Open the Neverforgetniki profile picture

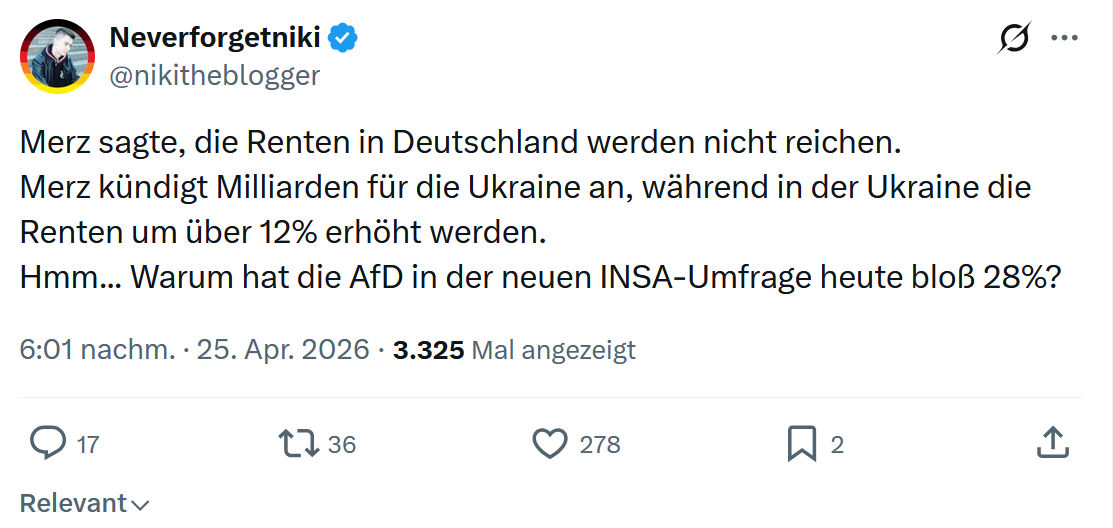[x=57, y=56]
